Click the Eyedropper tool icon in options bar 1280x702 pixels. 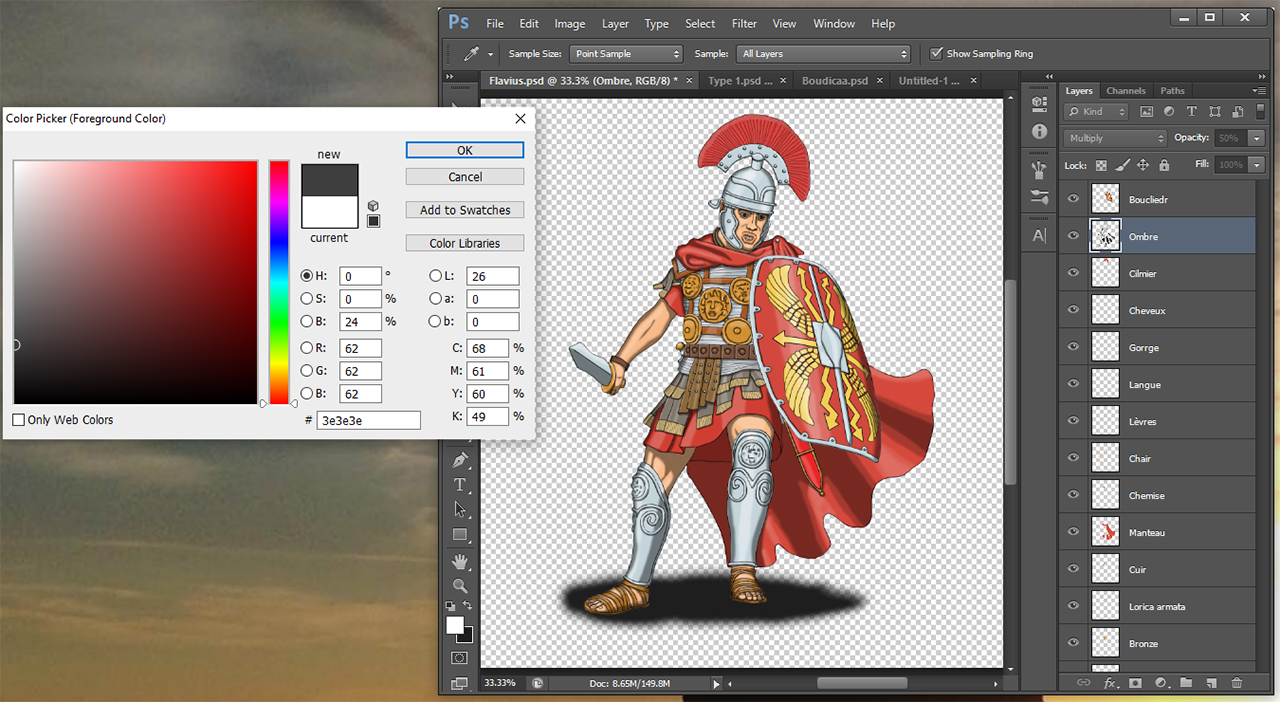470,54
